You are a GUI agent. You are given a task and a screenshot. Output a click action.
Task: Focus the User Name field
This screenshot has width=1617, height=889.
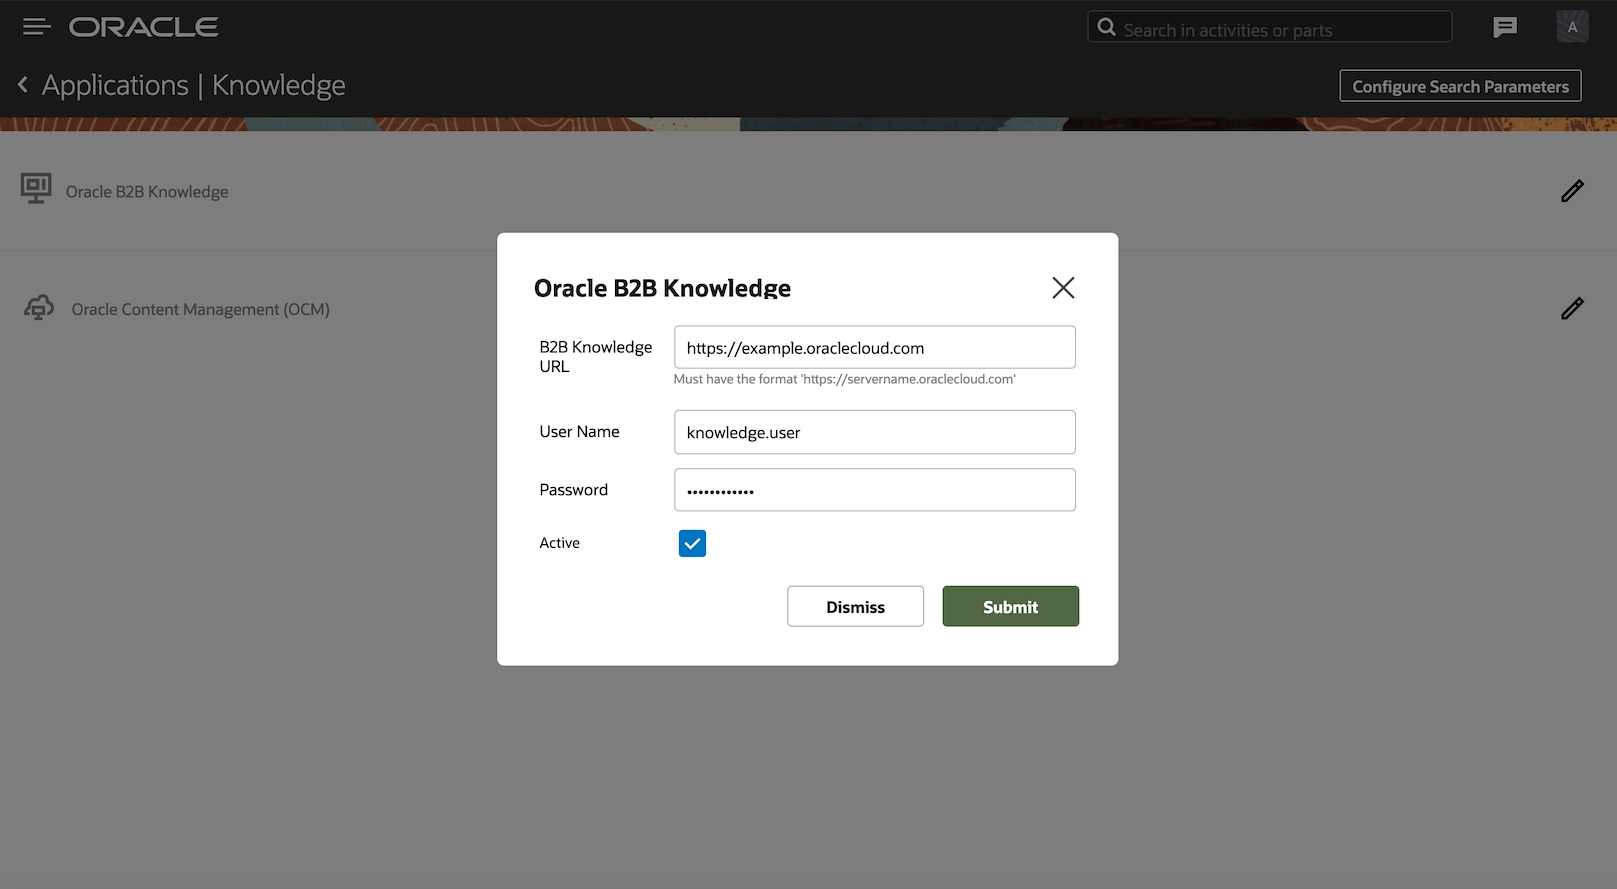[875, 432]
